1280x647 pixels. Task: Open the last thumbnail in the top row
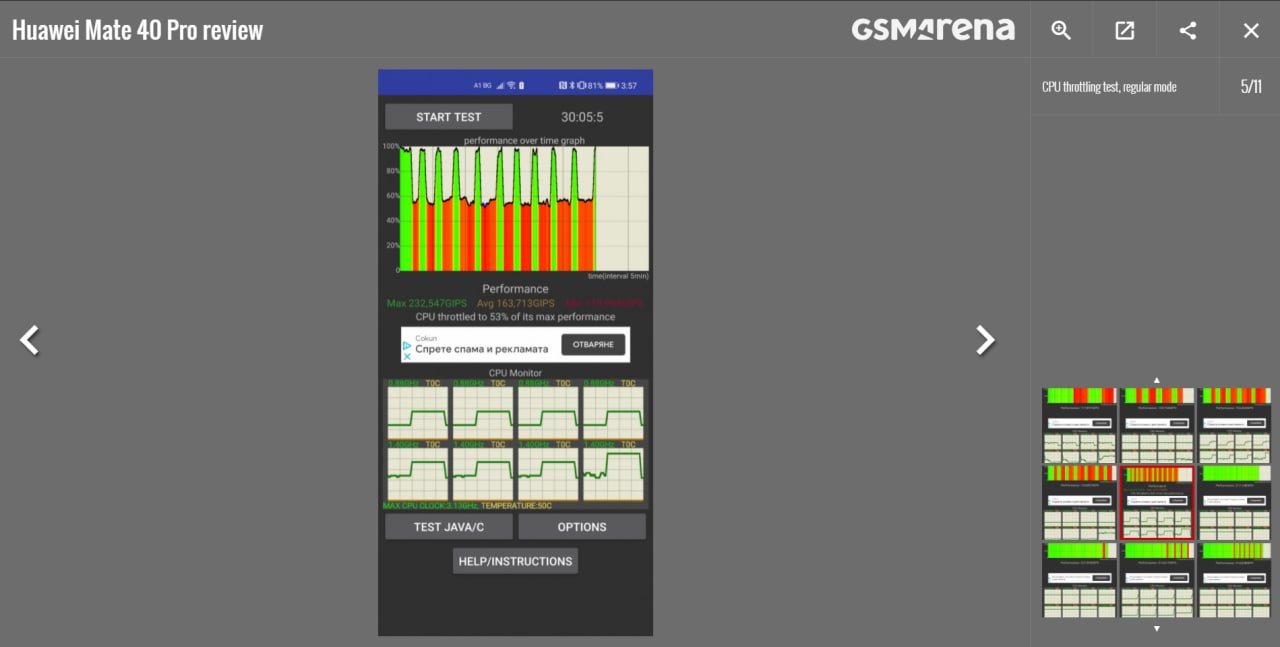(x=1235, y=426)
